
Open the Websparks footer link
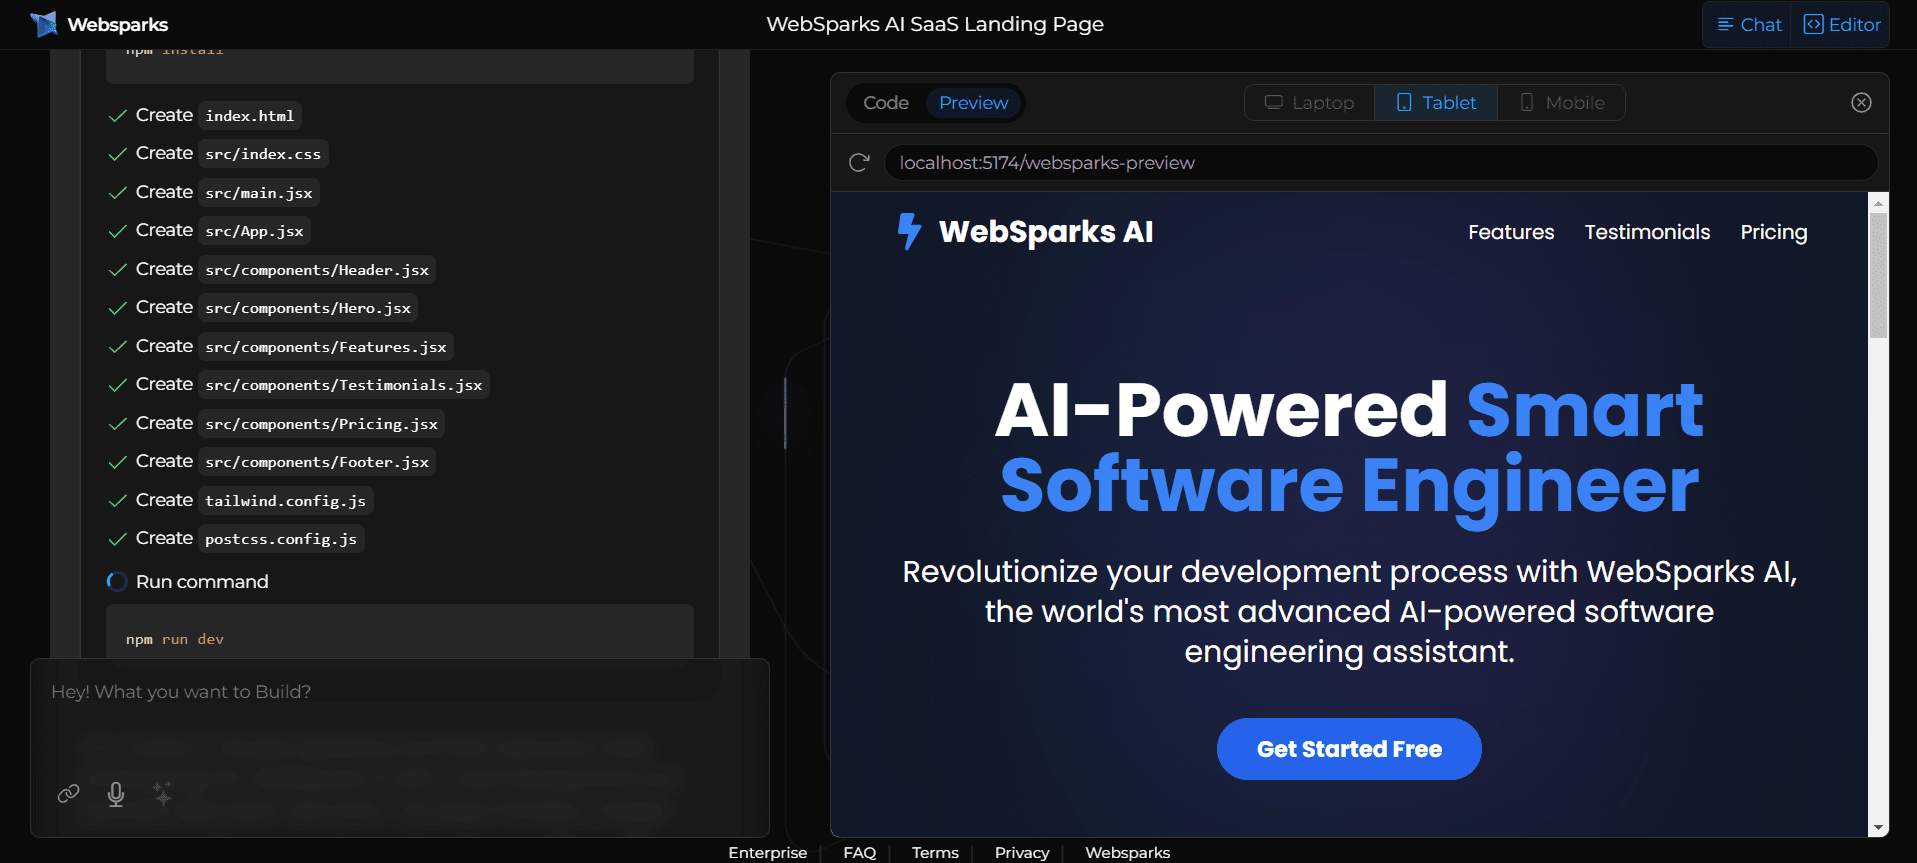pos(1127,853)
